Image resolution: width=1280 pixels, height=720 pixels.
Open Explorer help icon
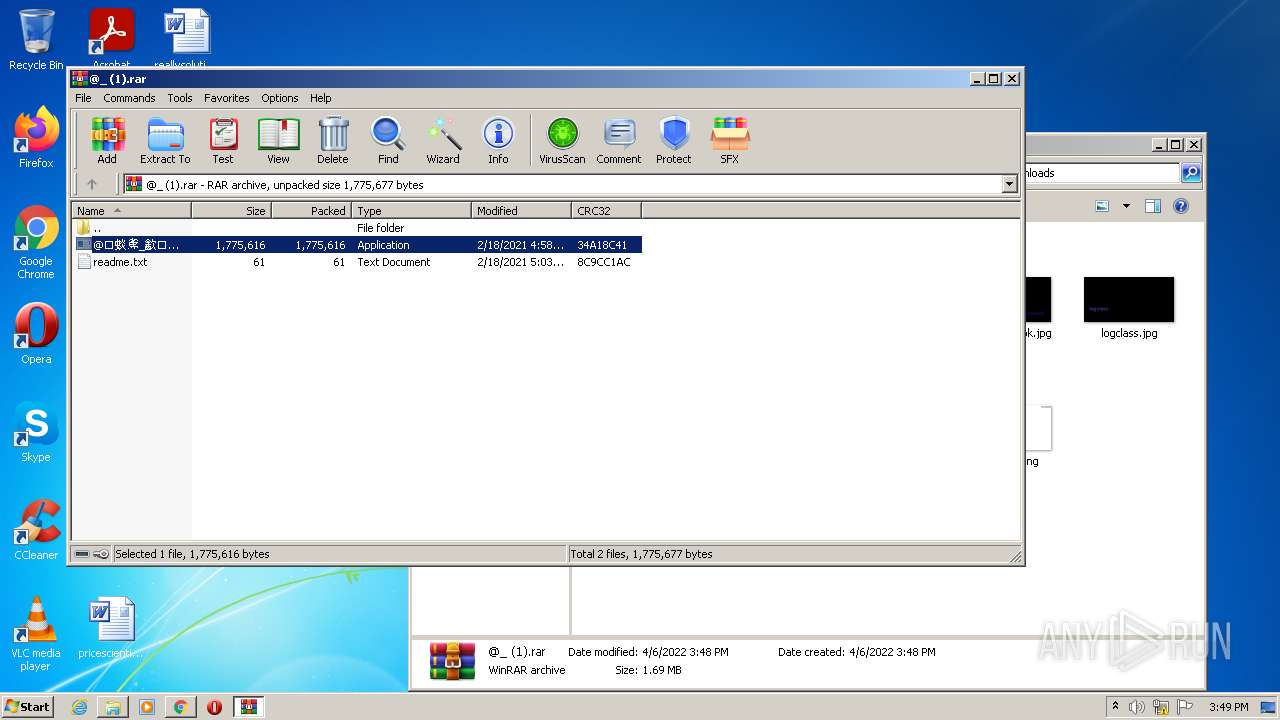pos(1181,206)
